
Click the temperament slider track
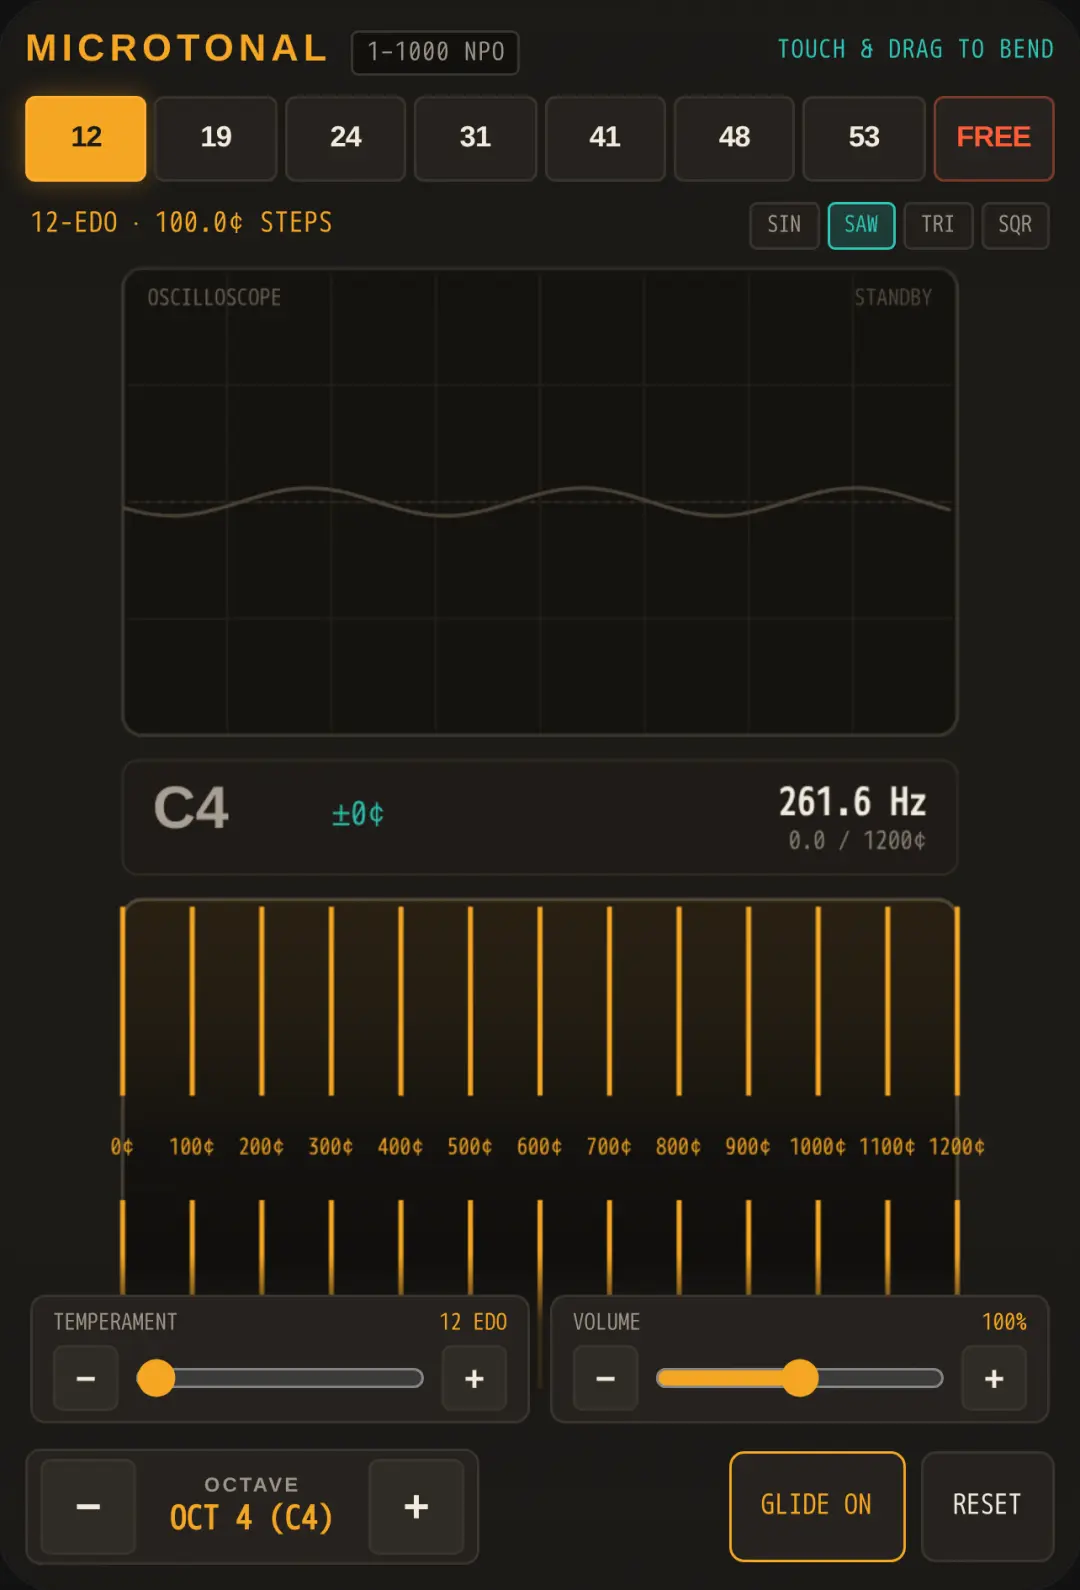click(281, 1379)
